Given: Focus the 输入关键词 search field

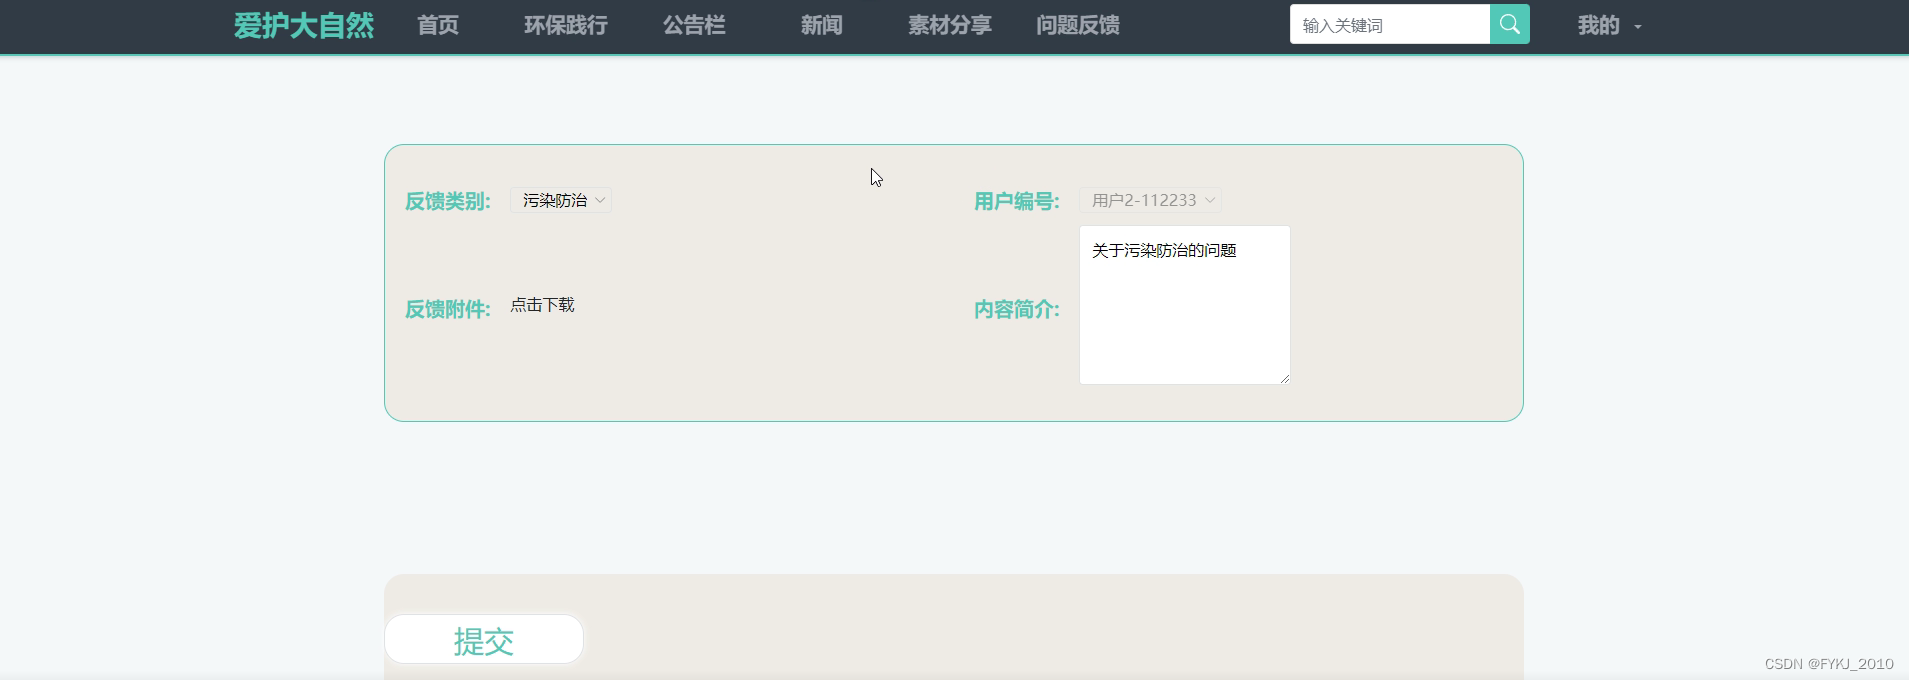Looking at the screenshot, I should (1390, 25).
